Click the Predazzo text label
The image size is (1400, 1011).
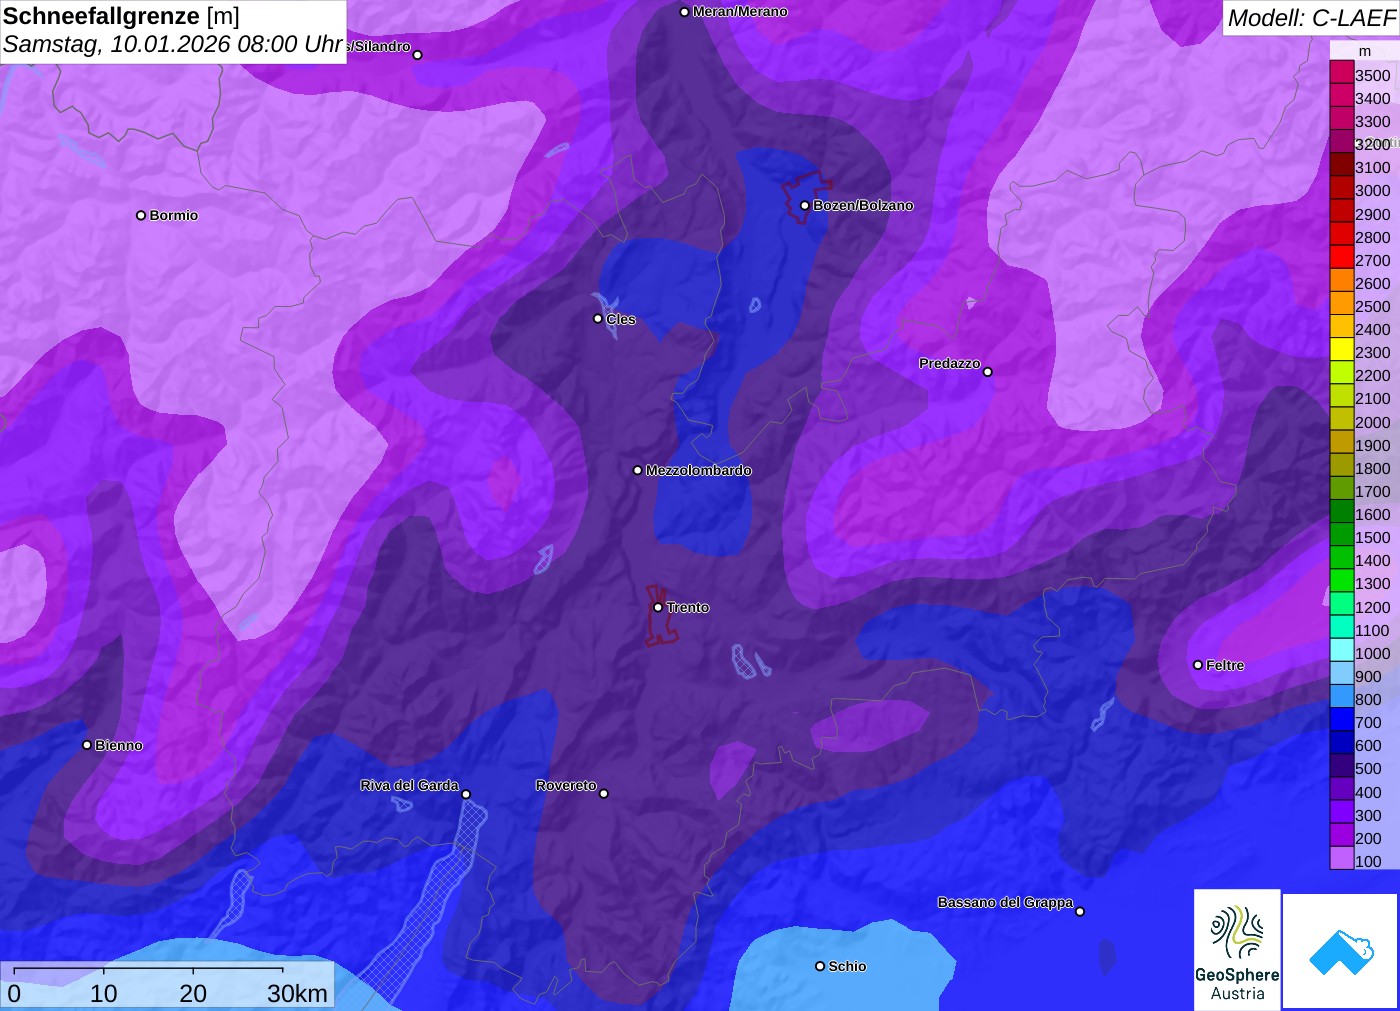click(950, 363)
